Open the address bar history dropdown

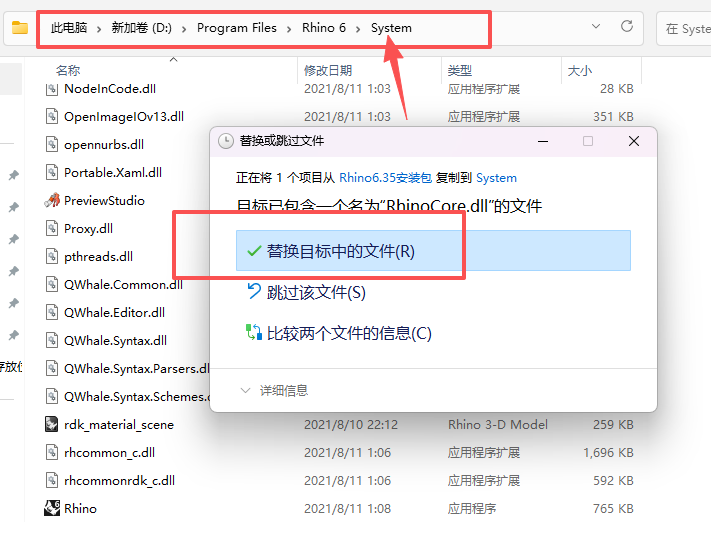coord(596,26)
